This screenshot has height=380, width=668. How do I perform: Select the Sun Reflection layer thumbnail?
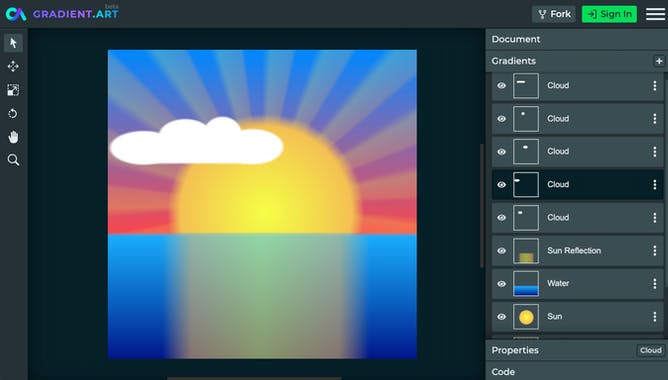click(x=526, y=250)
